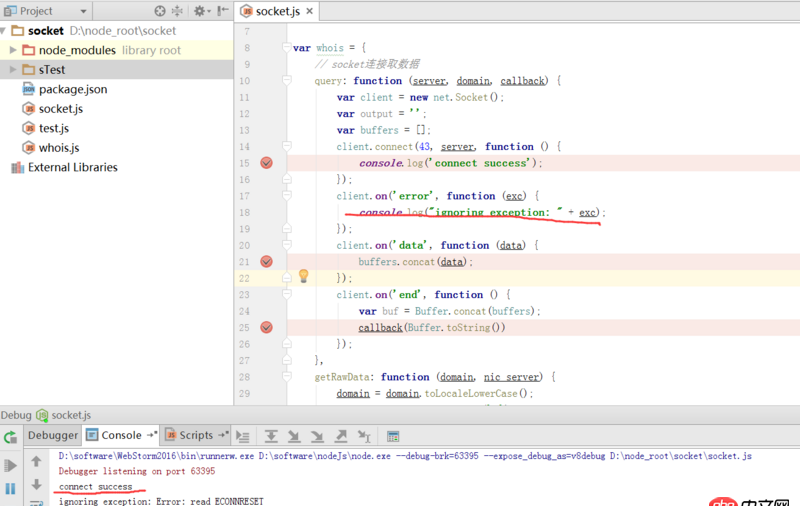This screenshot has height=506, width=800.
Task: Click the Step Out debug icon
Action: [340, 436]
